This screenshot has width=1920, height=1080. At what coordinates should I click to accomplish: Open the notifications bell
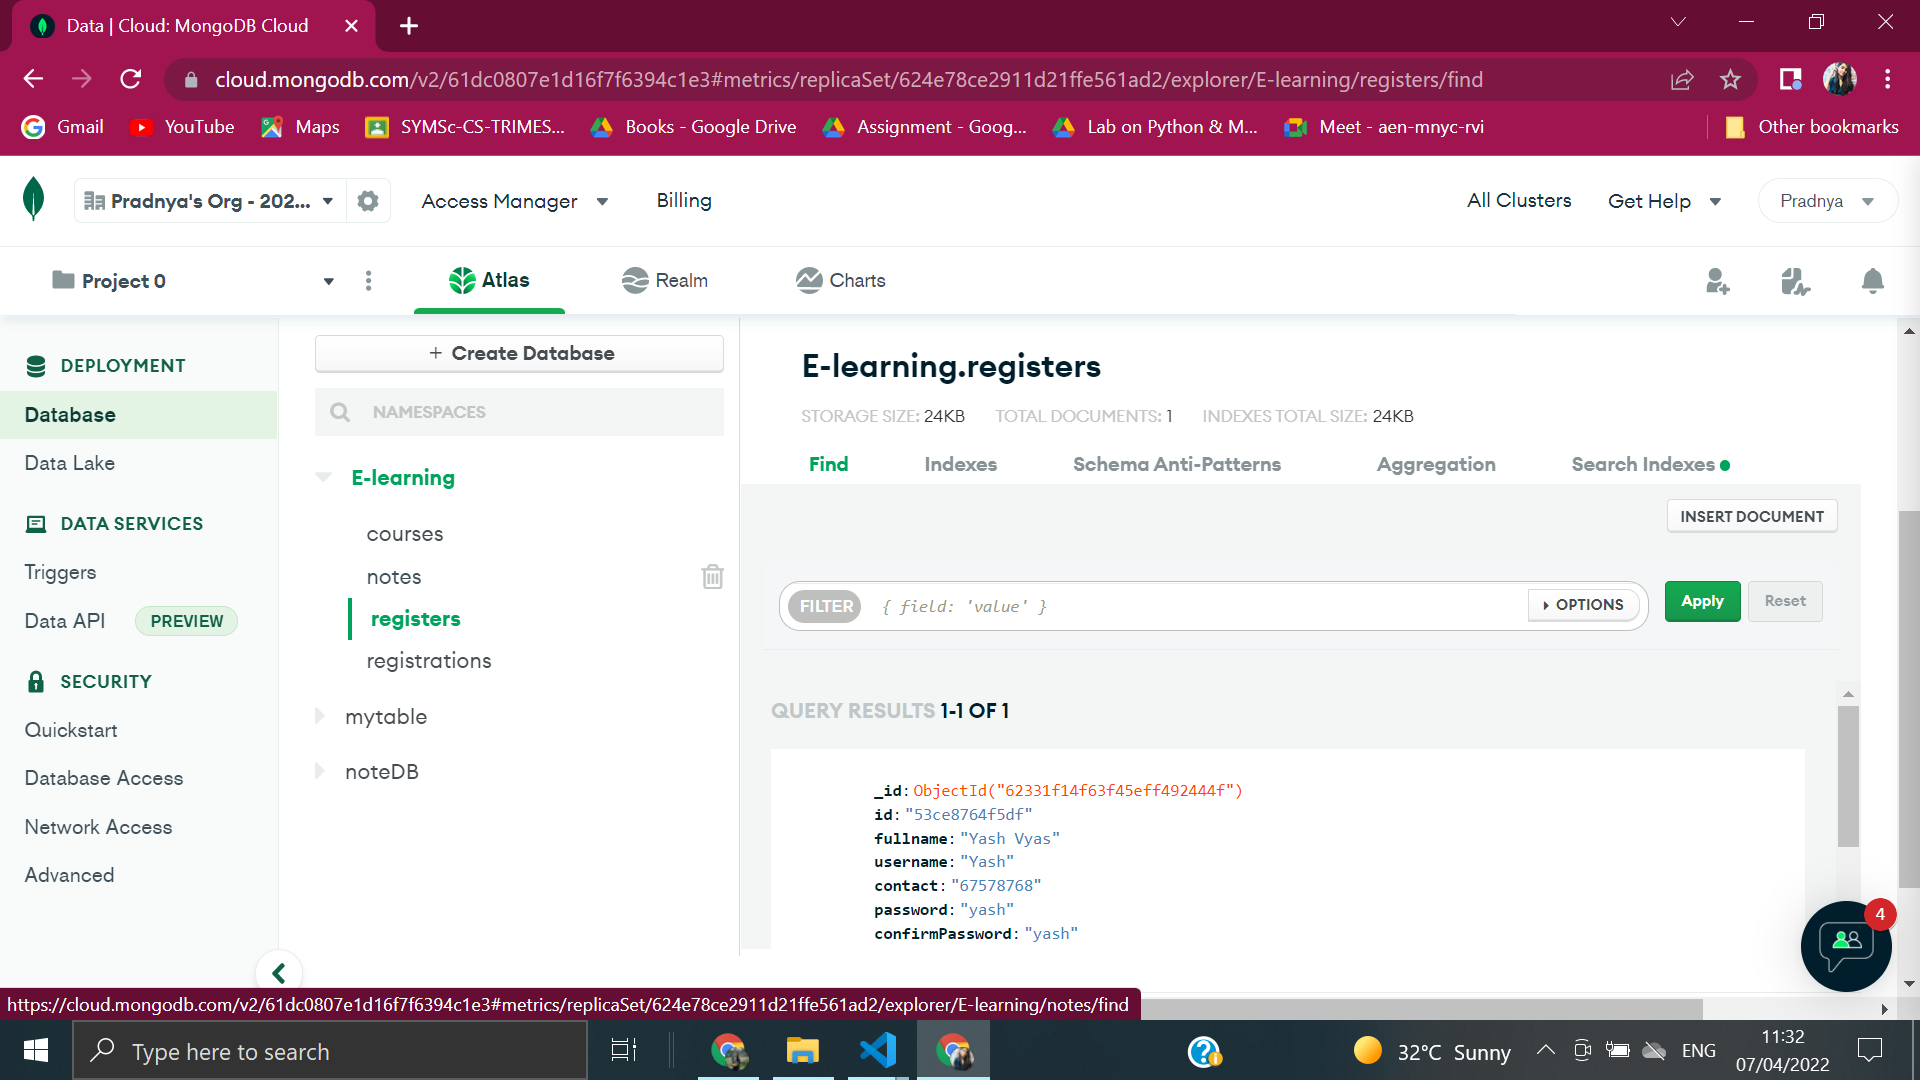coord(1872,282)
